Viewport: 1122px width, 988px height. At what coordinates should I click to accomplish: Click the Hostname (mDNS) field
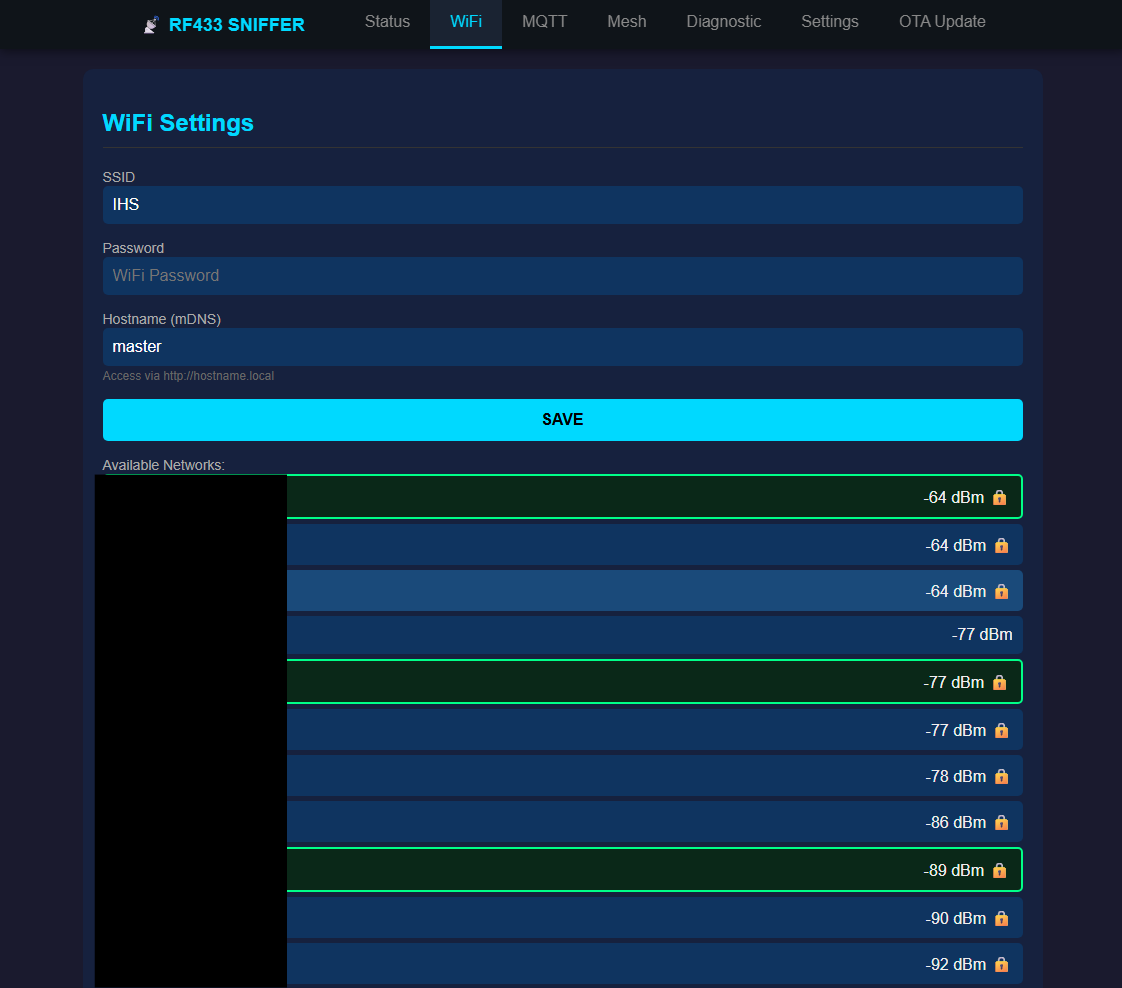pos(562,347)
